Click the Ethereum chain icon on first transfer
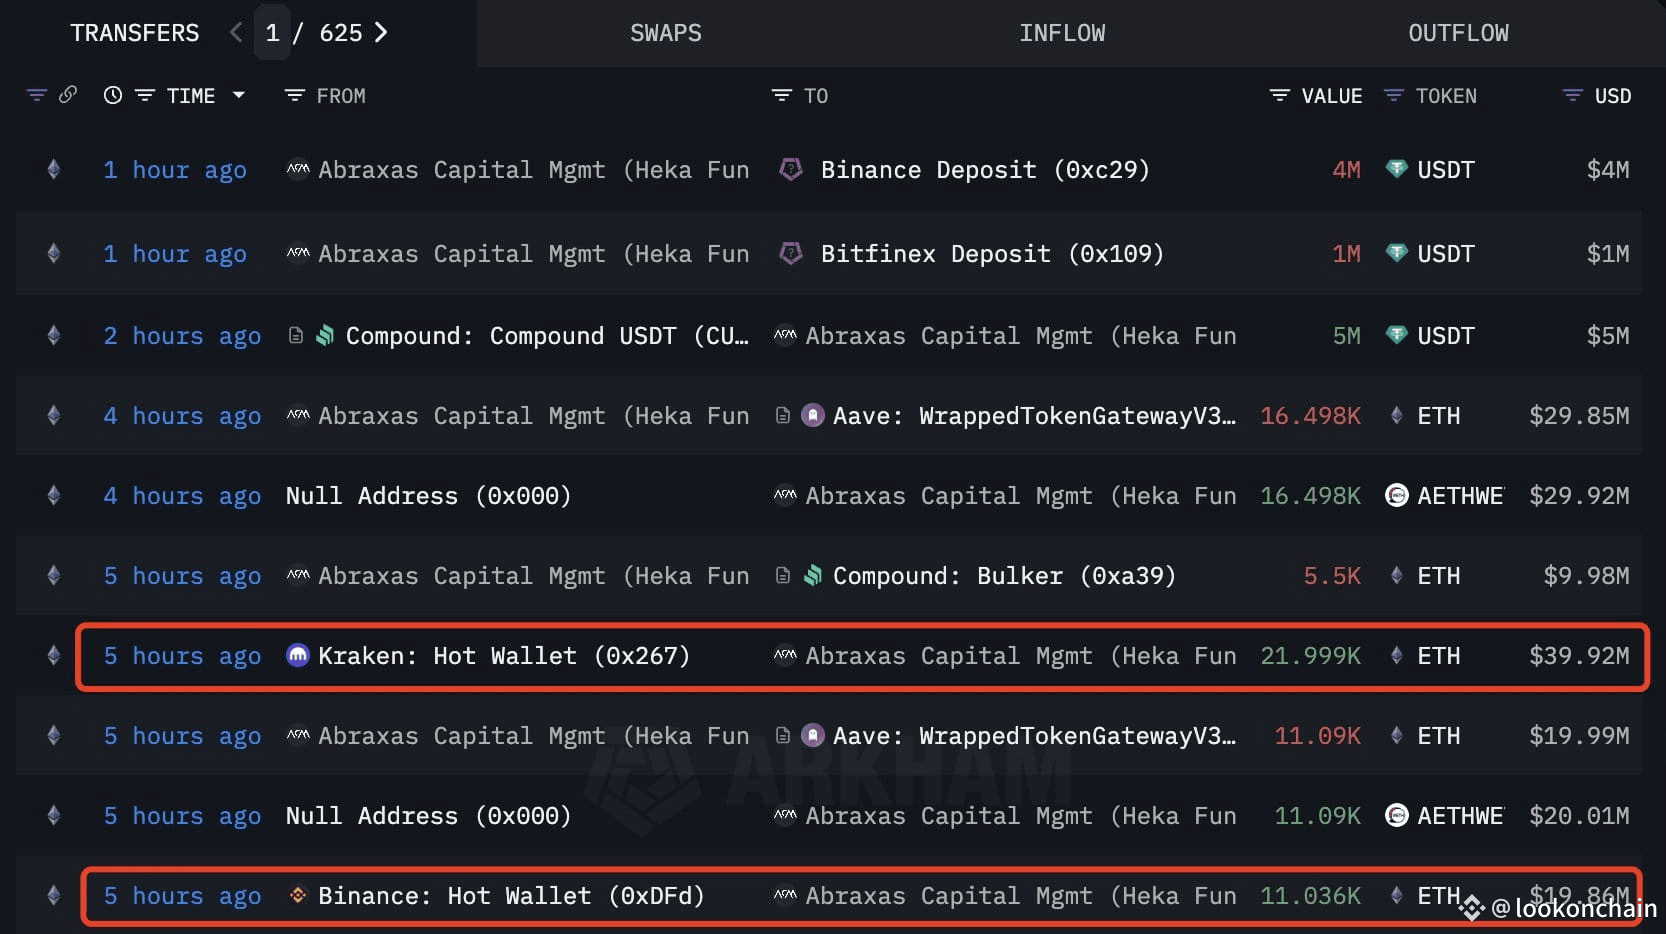The image size is (1666, 934). tap(54, 169)
